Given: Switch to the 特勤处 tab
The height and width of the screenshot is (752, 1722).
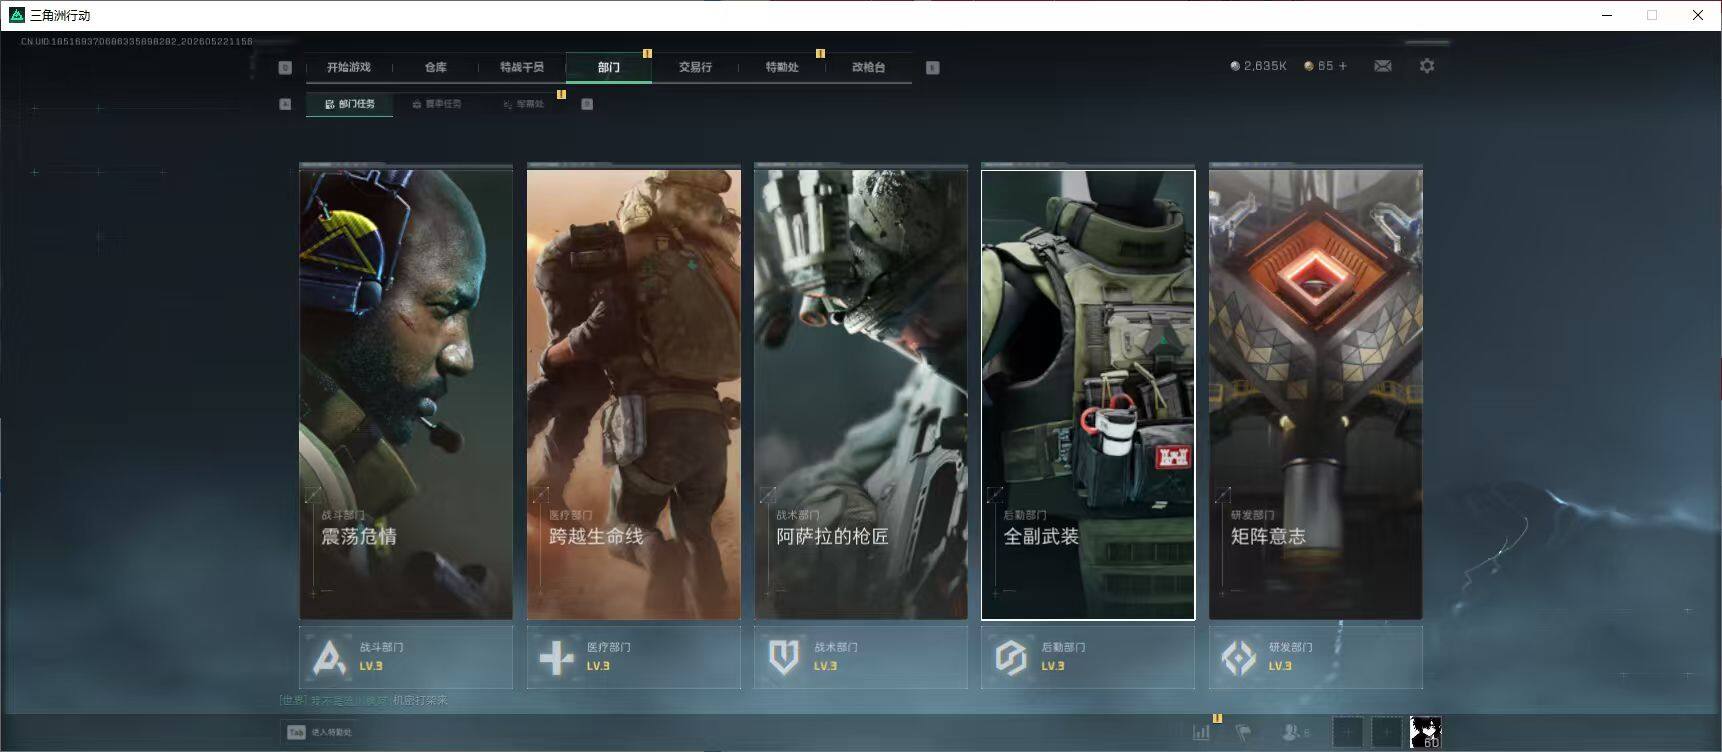Looking at the screenshot, I should click(782, 67).
